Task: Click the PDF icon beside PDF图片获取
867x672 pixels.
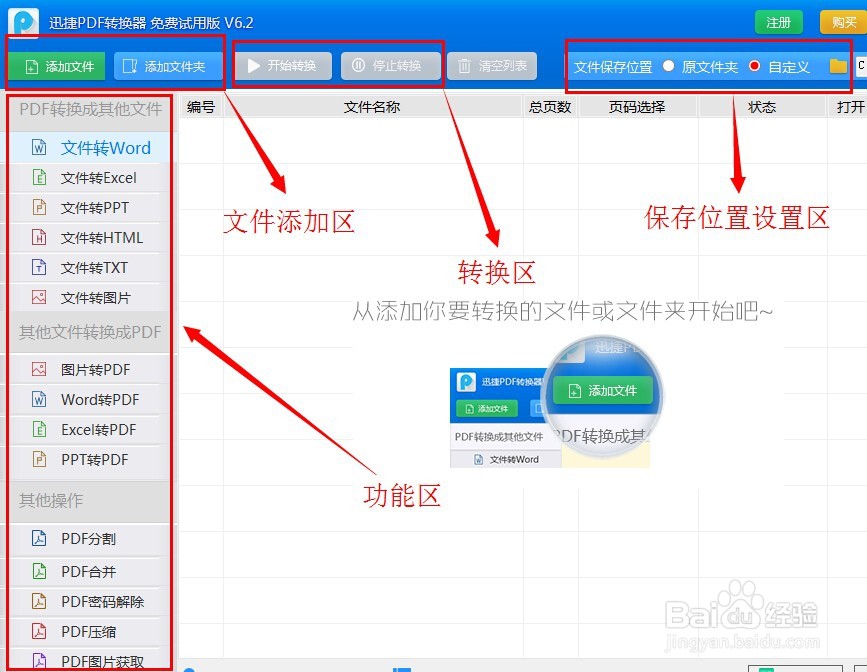Action: point(39,661)
